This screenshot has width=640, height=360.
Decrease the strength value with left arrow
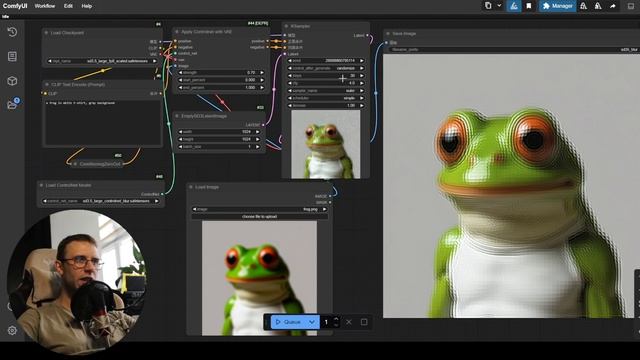coord(180,73)
